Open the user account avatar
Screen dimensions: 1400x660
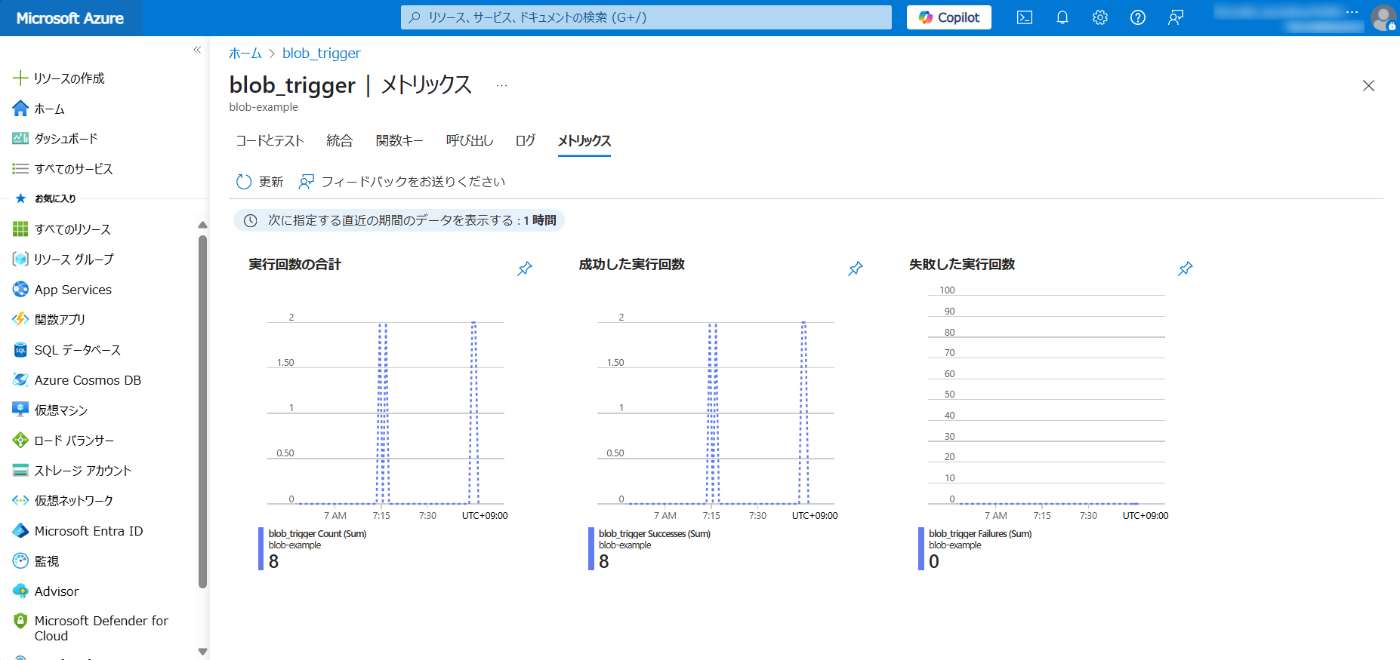tap(1381, 18)
